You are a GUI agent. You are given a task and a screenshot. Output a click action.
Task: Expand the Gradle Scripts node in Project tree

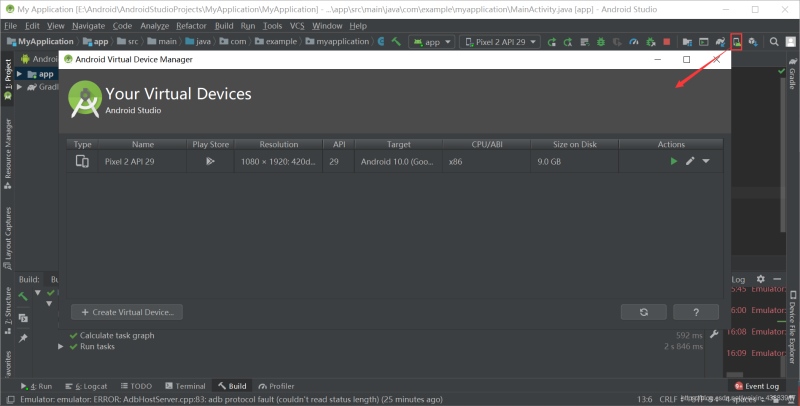click(x=19, y=87)
